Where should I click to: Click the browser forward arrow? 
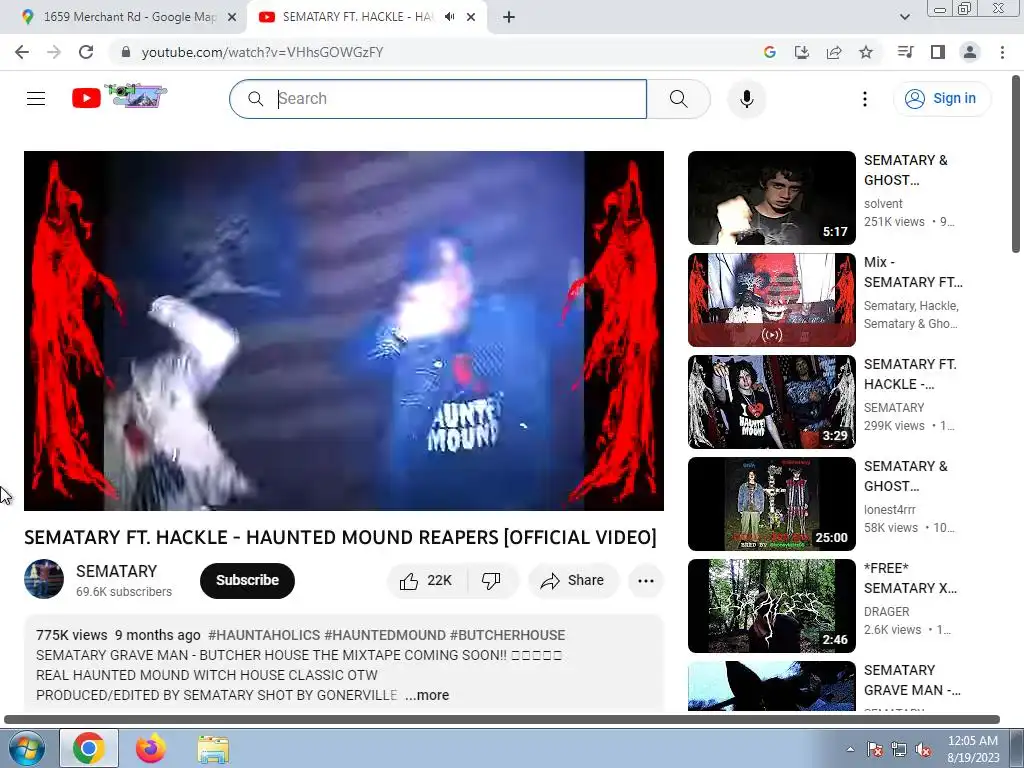point(54,52)
